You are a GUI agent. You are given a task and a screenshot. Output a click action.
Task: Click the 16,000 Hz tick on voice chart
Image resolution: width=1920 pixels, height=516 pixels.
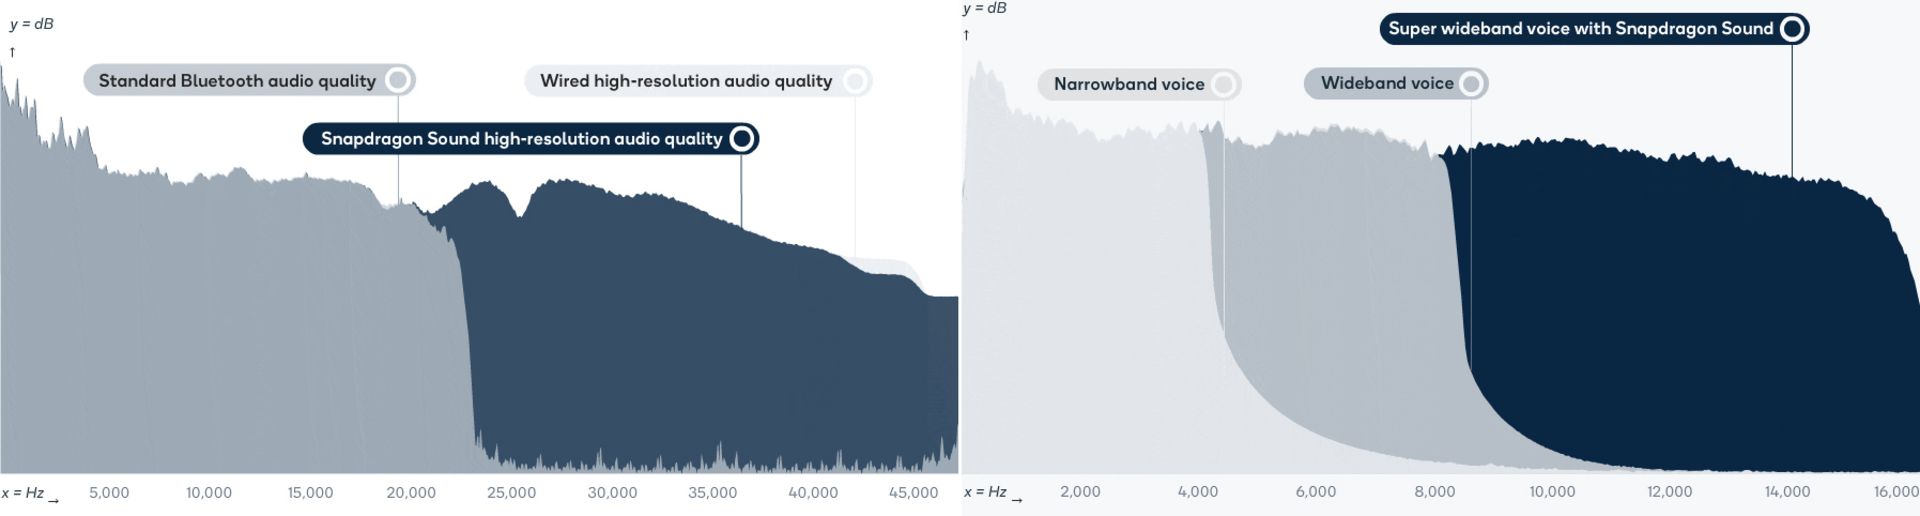(1896, 492)
